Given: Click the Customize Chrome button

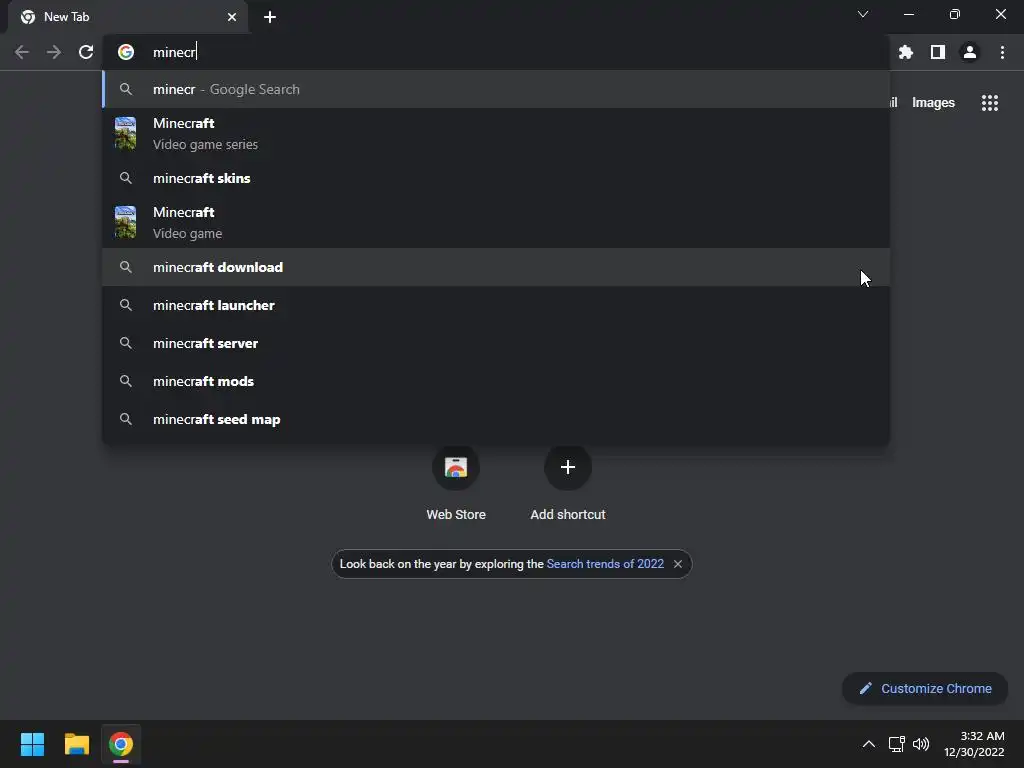Looking at the screenshot, I should pos(925,688).
